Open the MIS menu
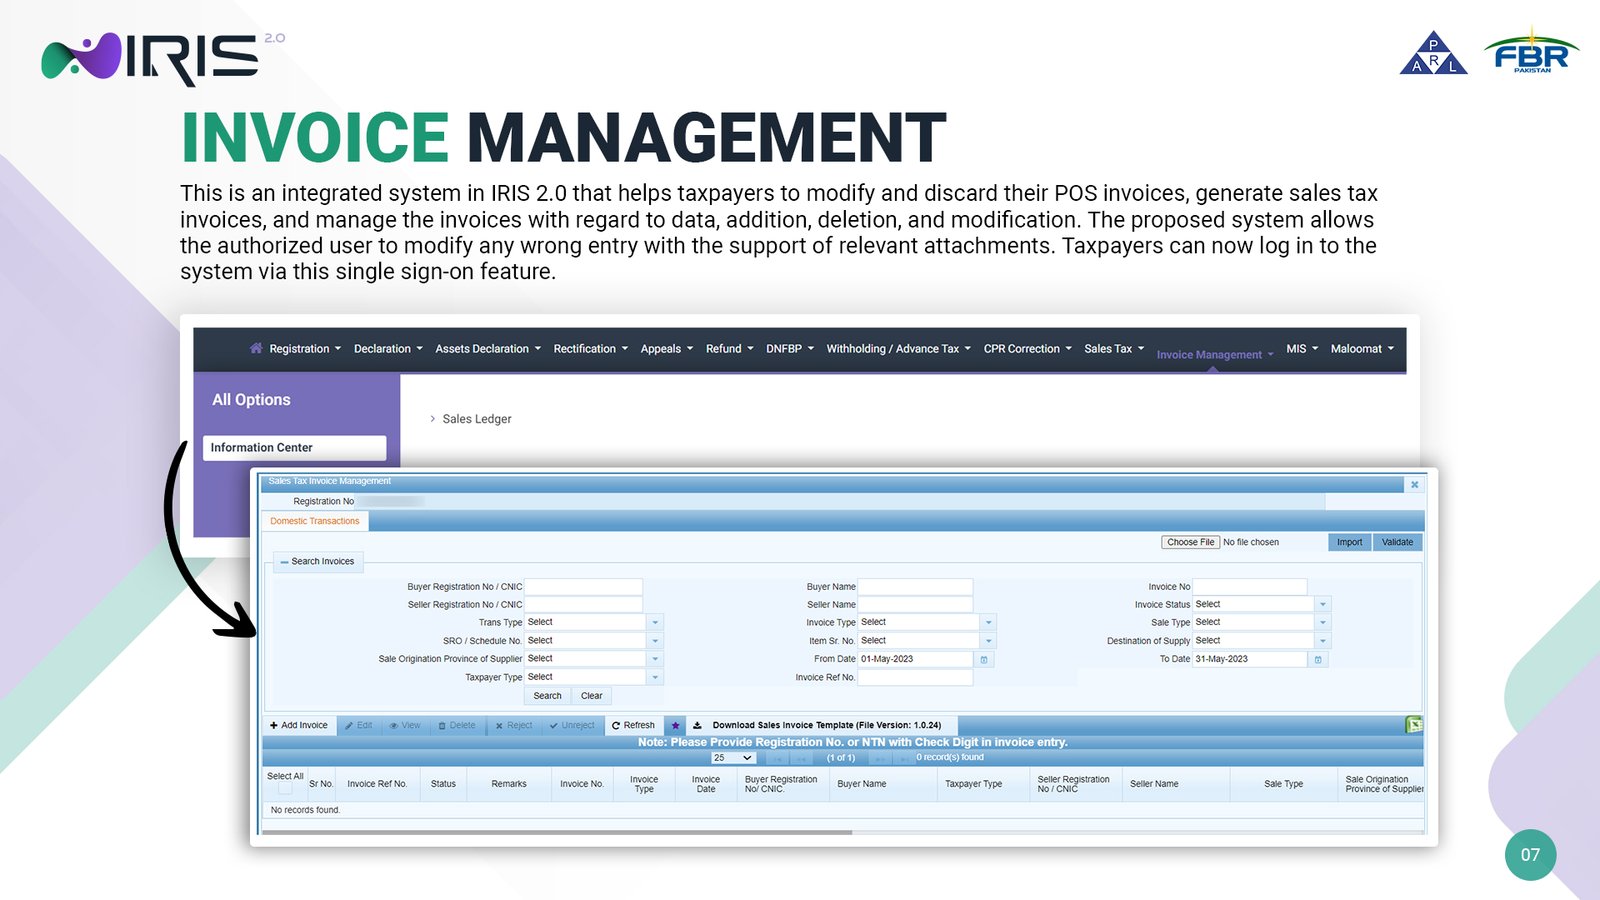1600x900 pixels. [1302, 349]
